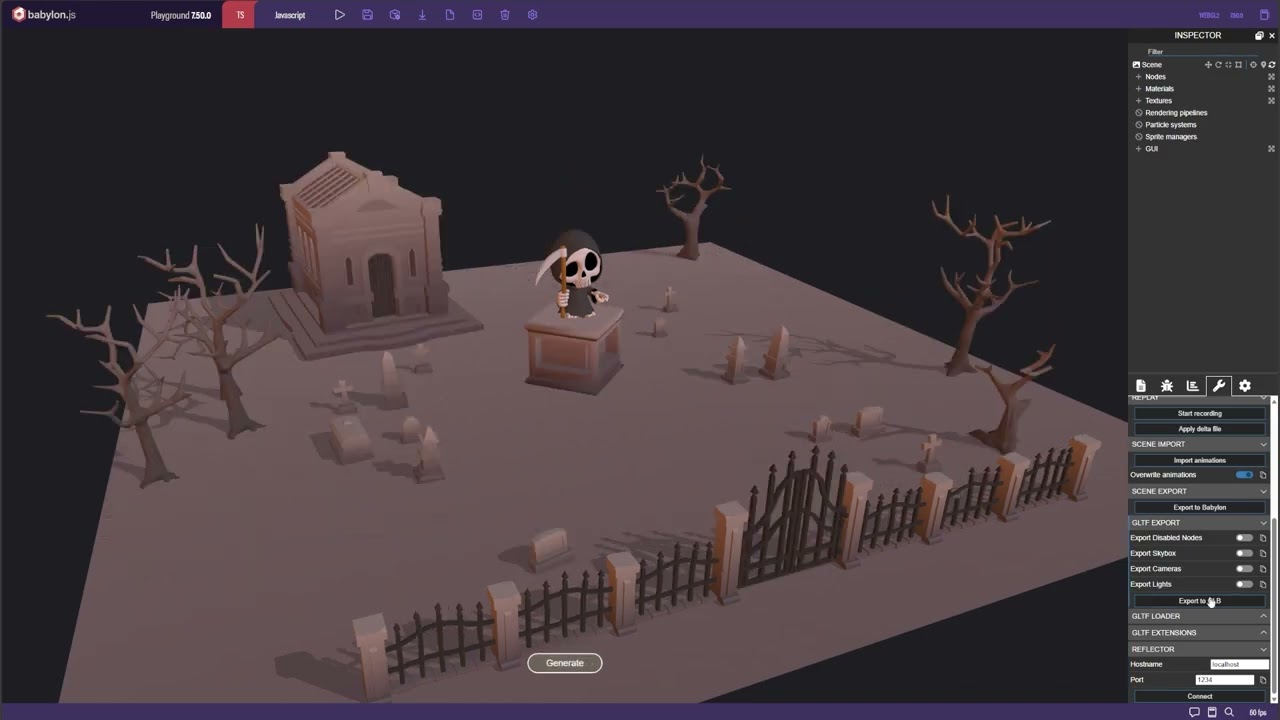Expand the Nodes tree with its plus sign
1280x720 pixels.
pyautogui.click(x=1138, y=77)
